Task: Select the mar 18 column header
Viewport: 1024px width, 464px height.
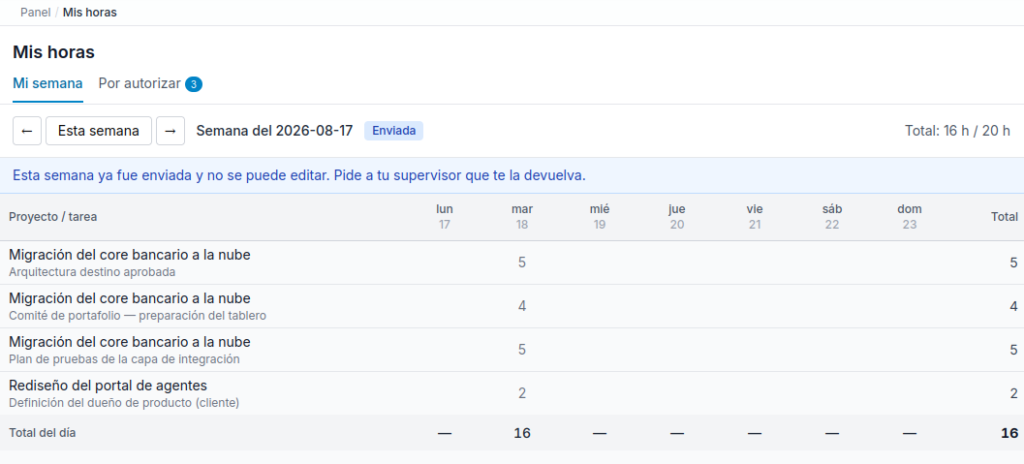Action: click(522, 217)
